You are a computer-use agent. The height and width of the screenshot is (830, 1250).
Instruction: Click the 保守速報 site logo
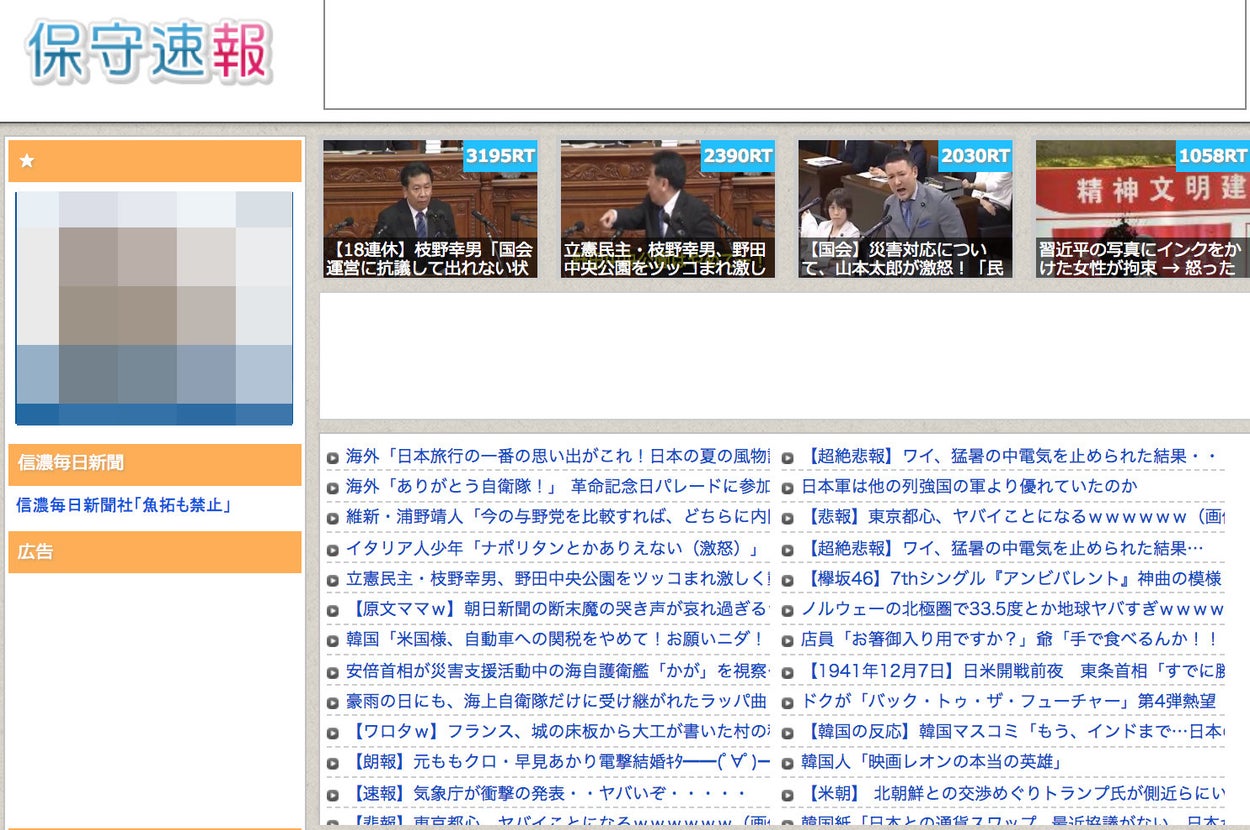150,51
